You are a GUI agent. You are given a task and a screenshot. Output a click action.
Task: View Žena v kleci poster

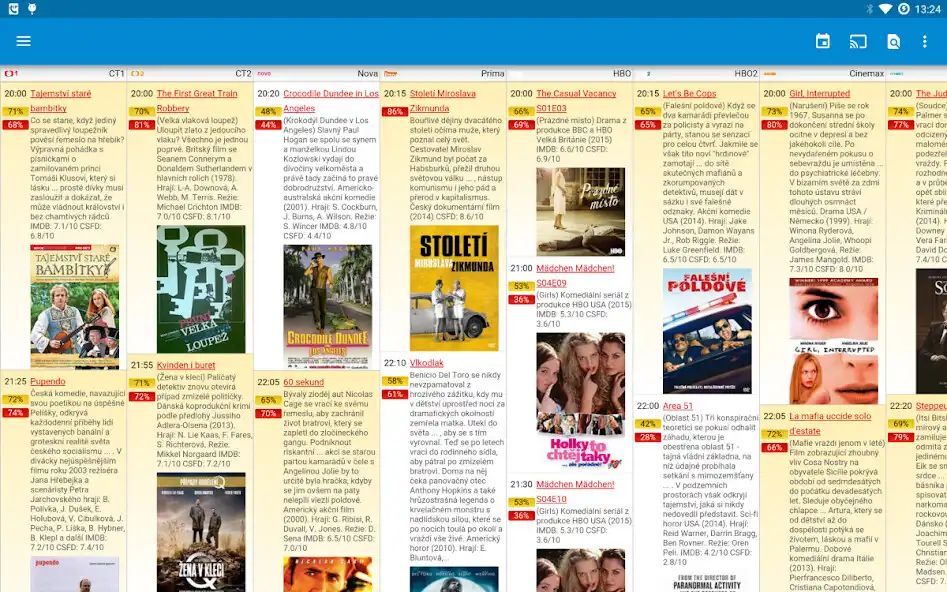tap(201, 532)
